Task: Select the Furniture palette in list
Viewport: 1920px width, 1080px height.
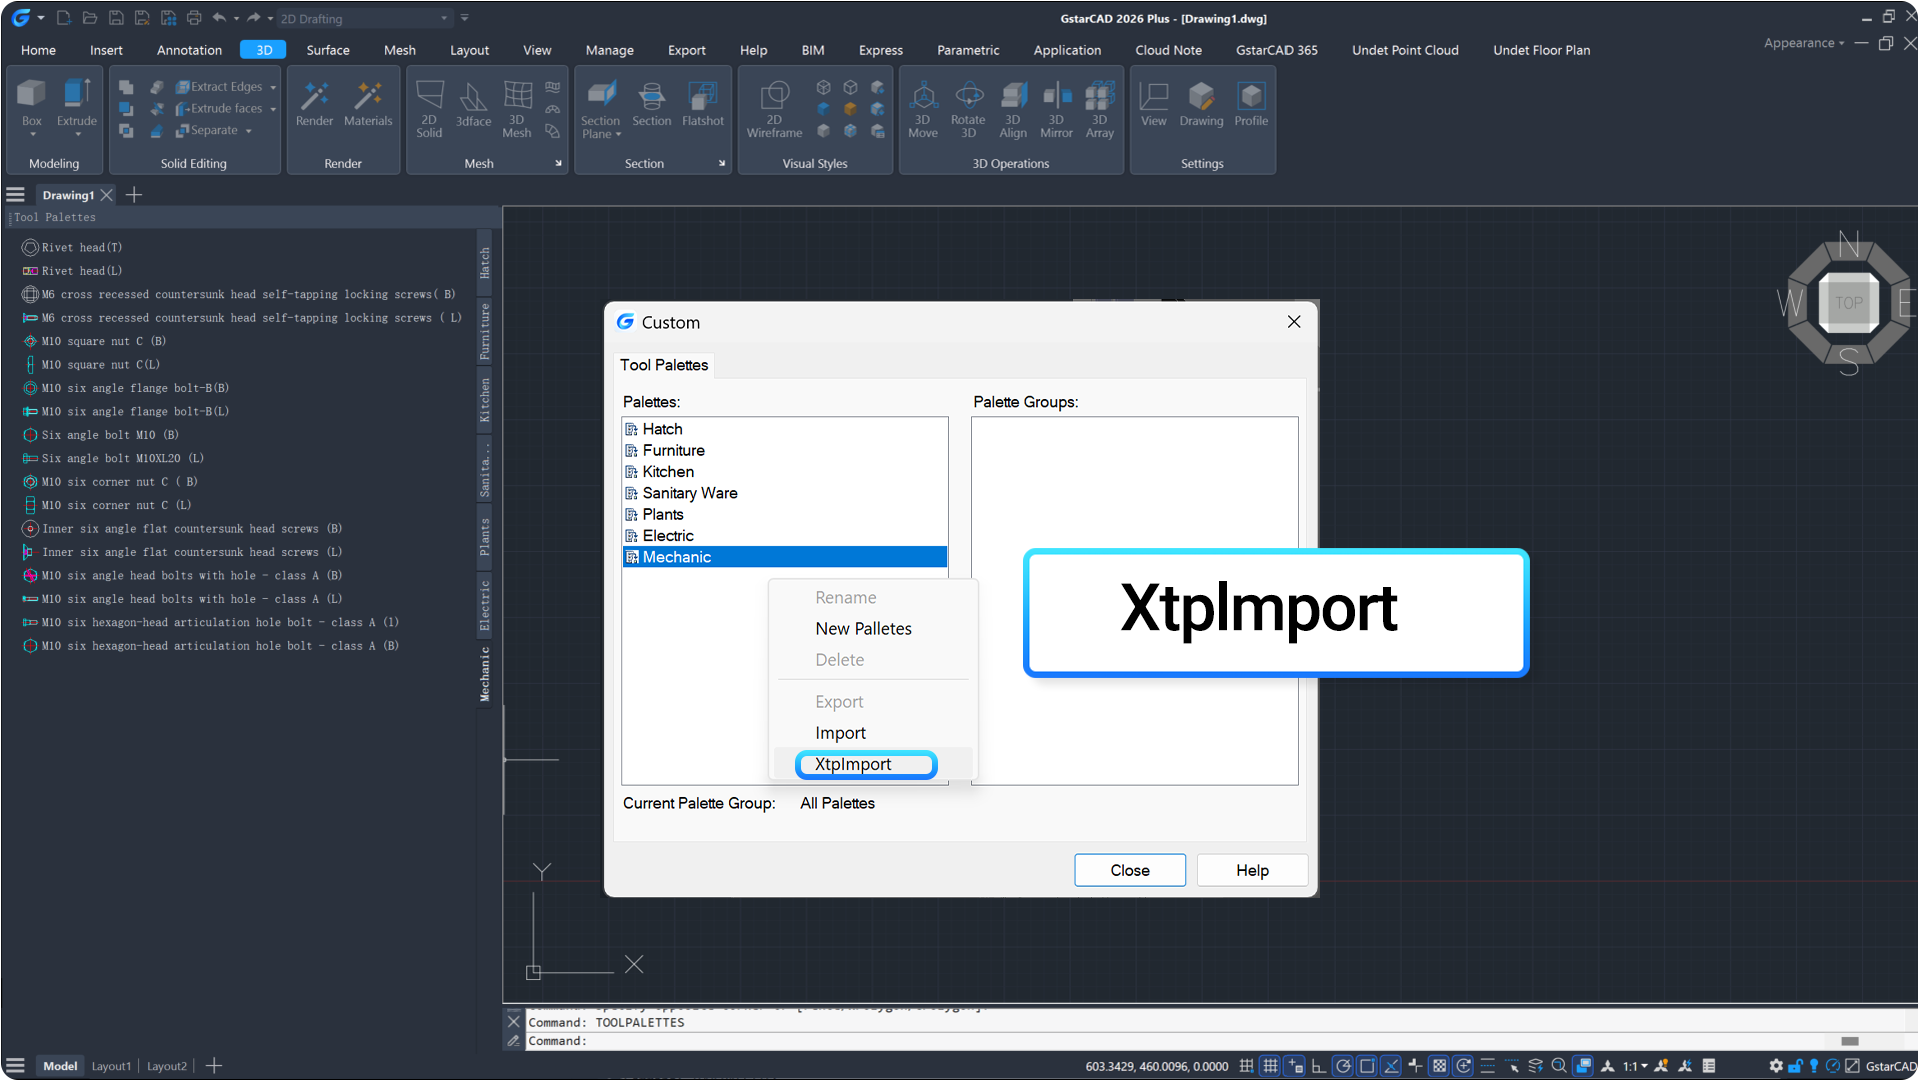Action: click(673, 450)
